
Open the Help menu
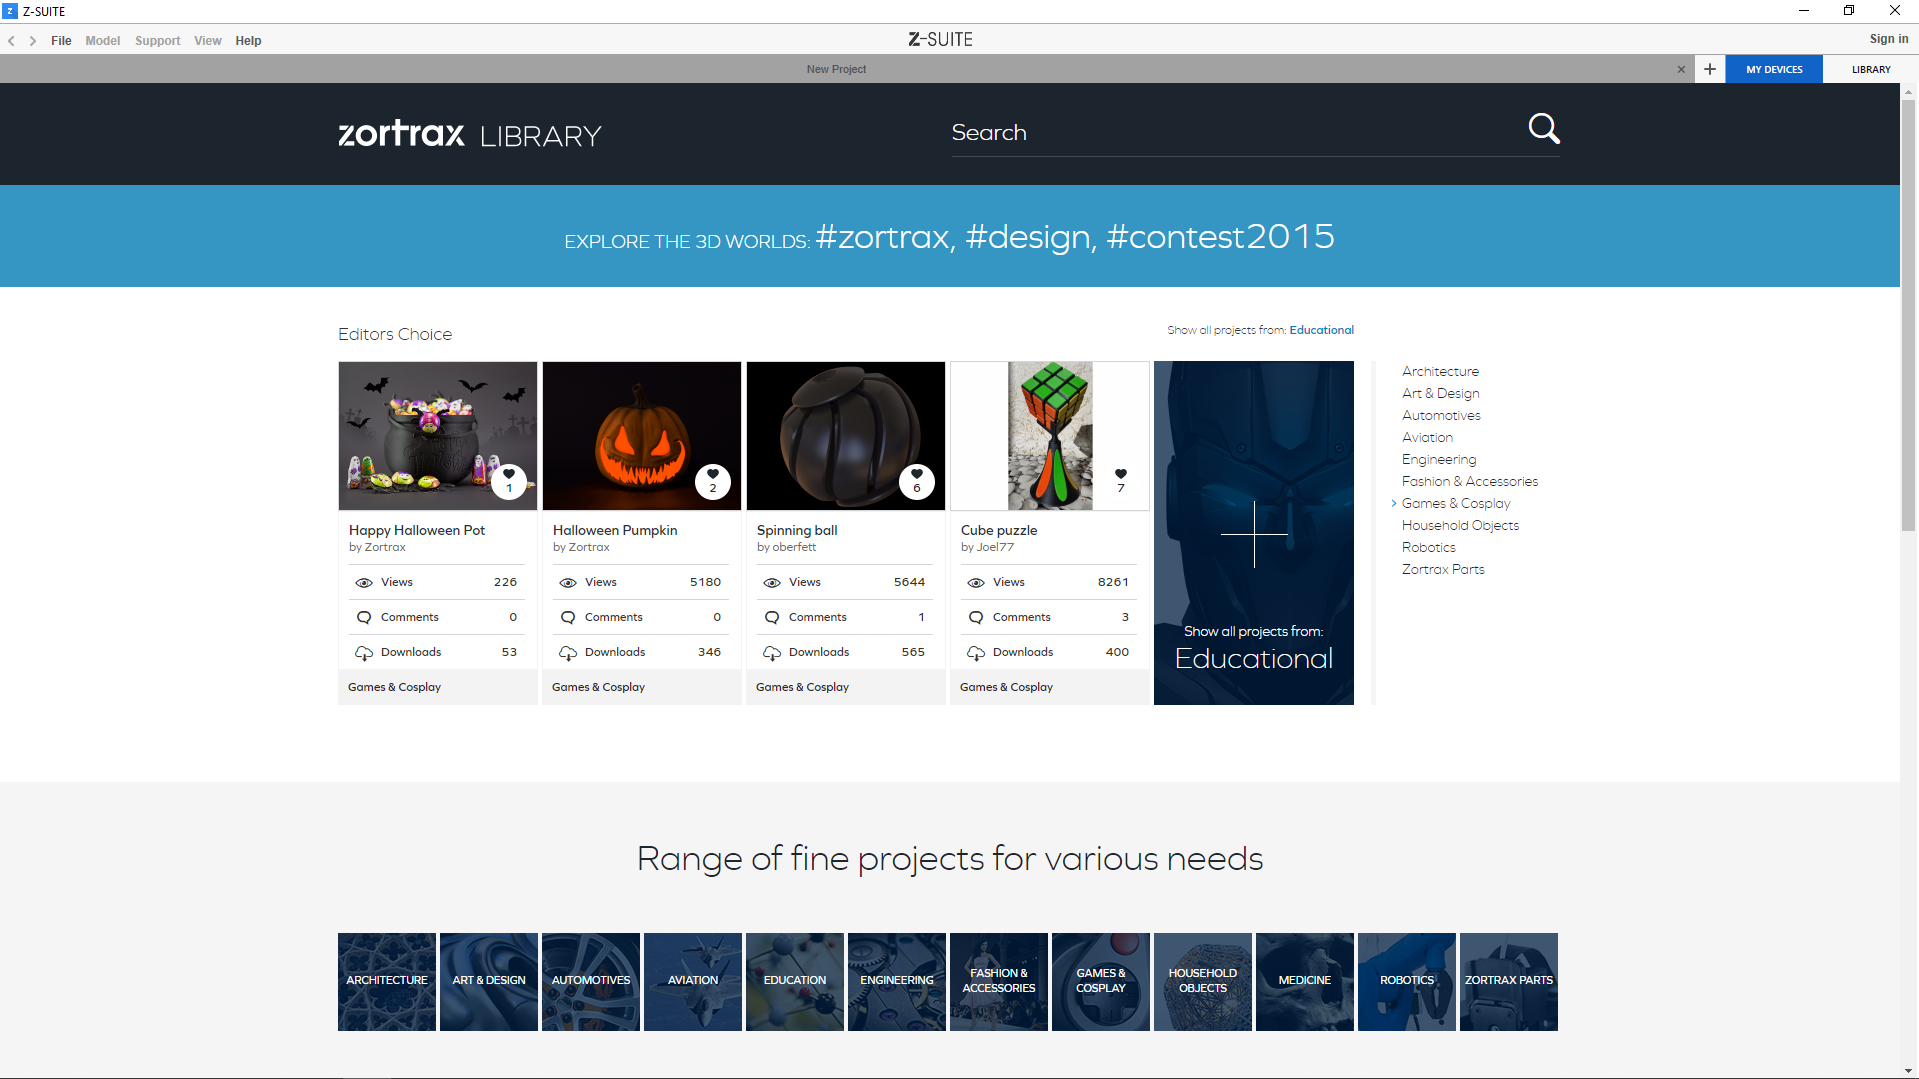(248, 41)
